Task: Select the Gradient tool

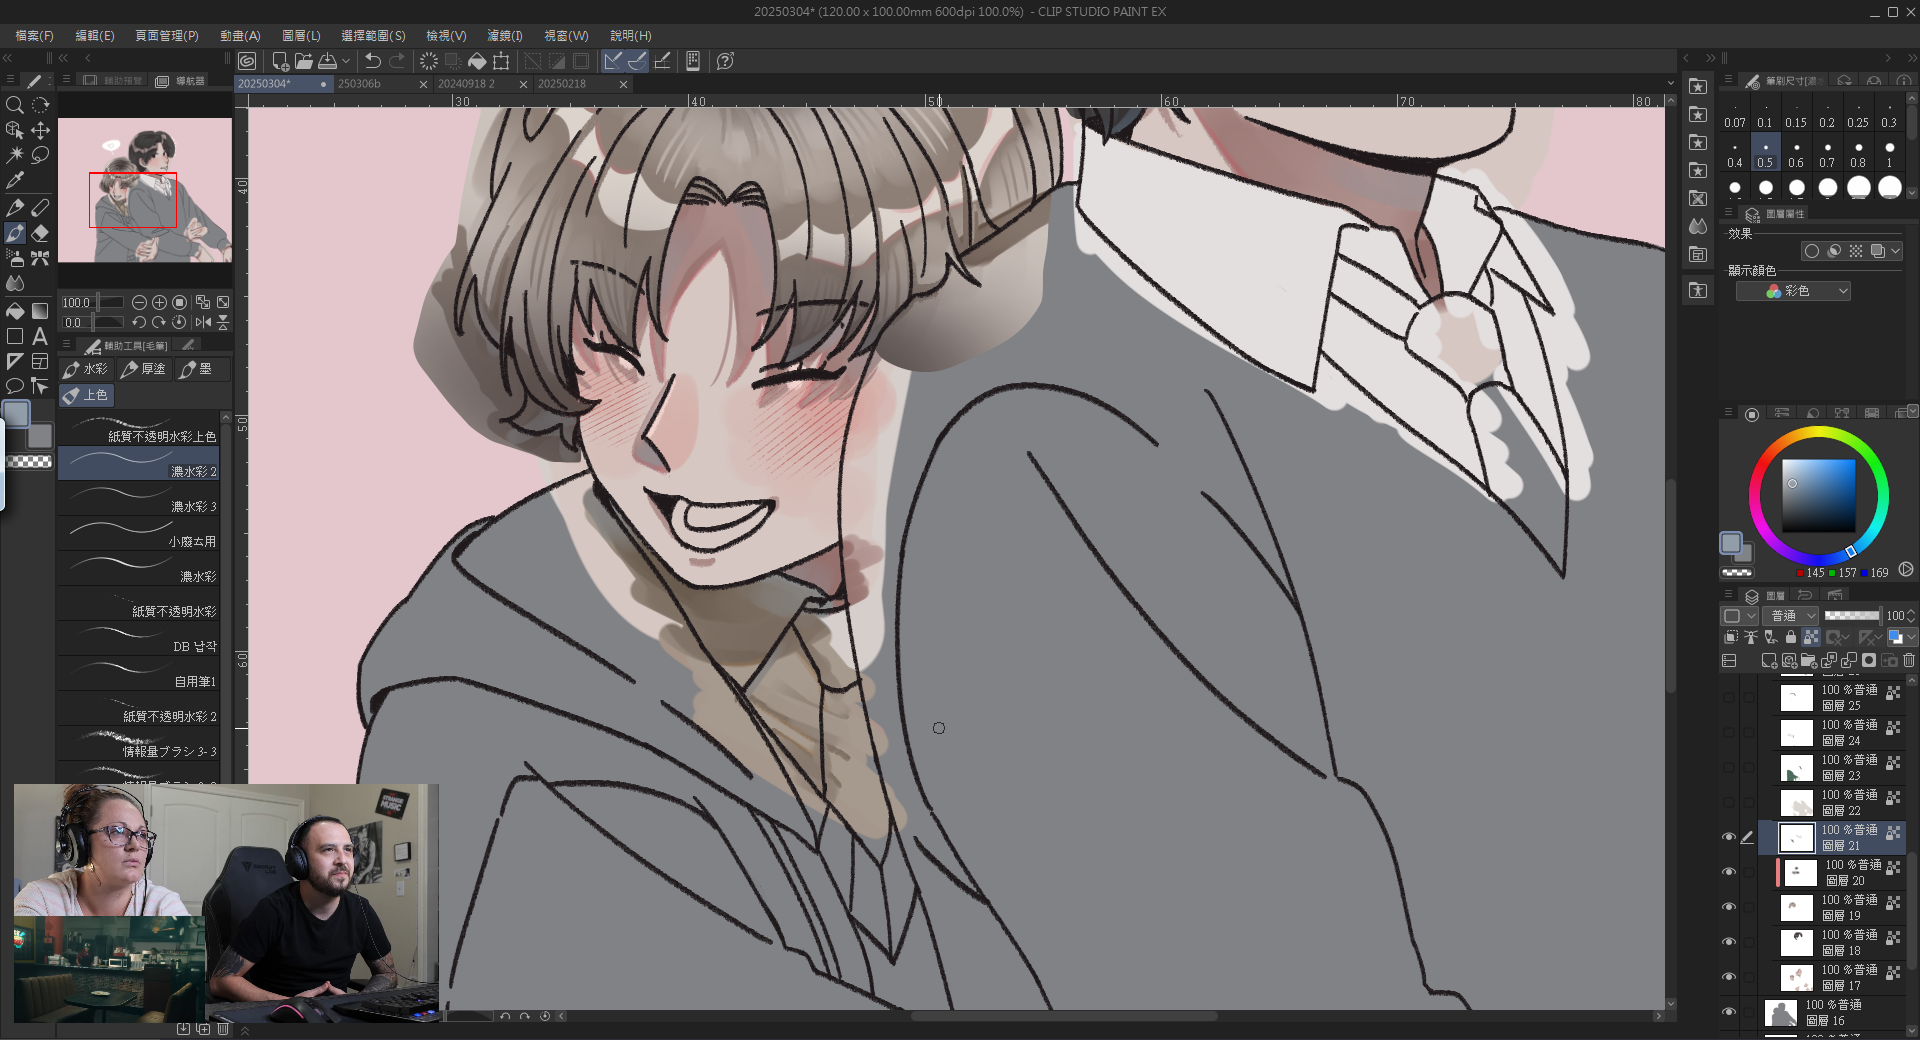Action: (x=40, y=311)
